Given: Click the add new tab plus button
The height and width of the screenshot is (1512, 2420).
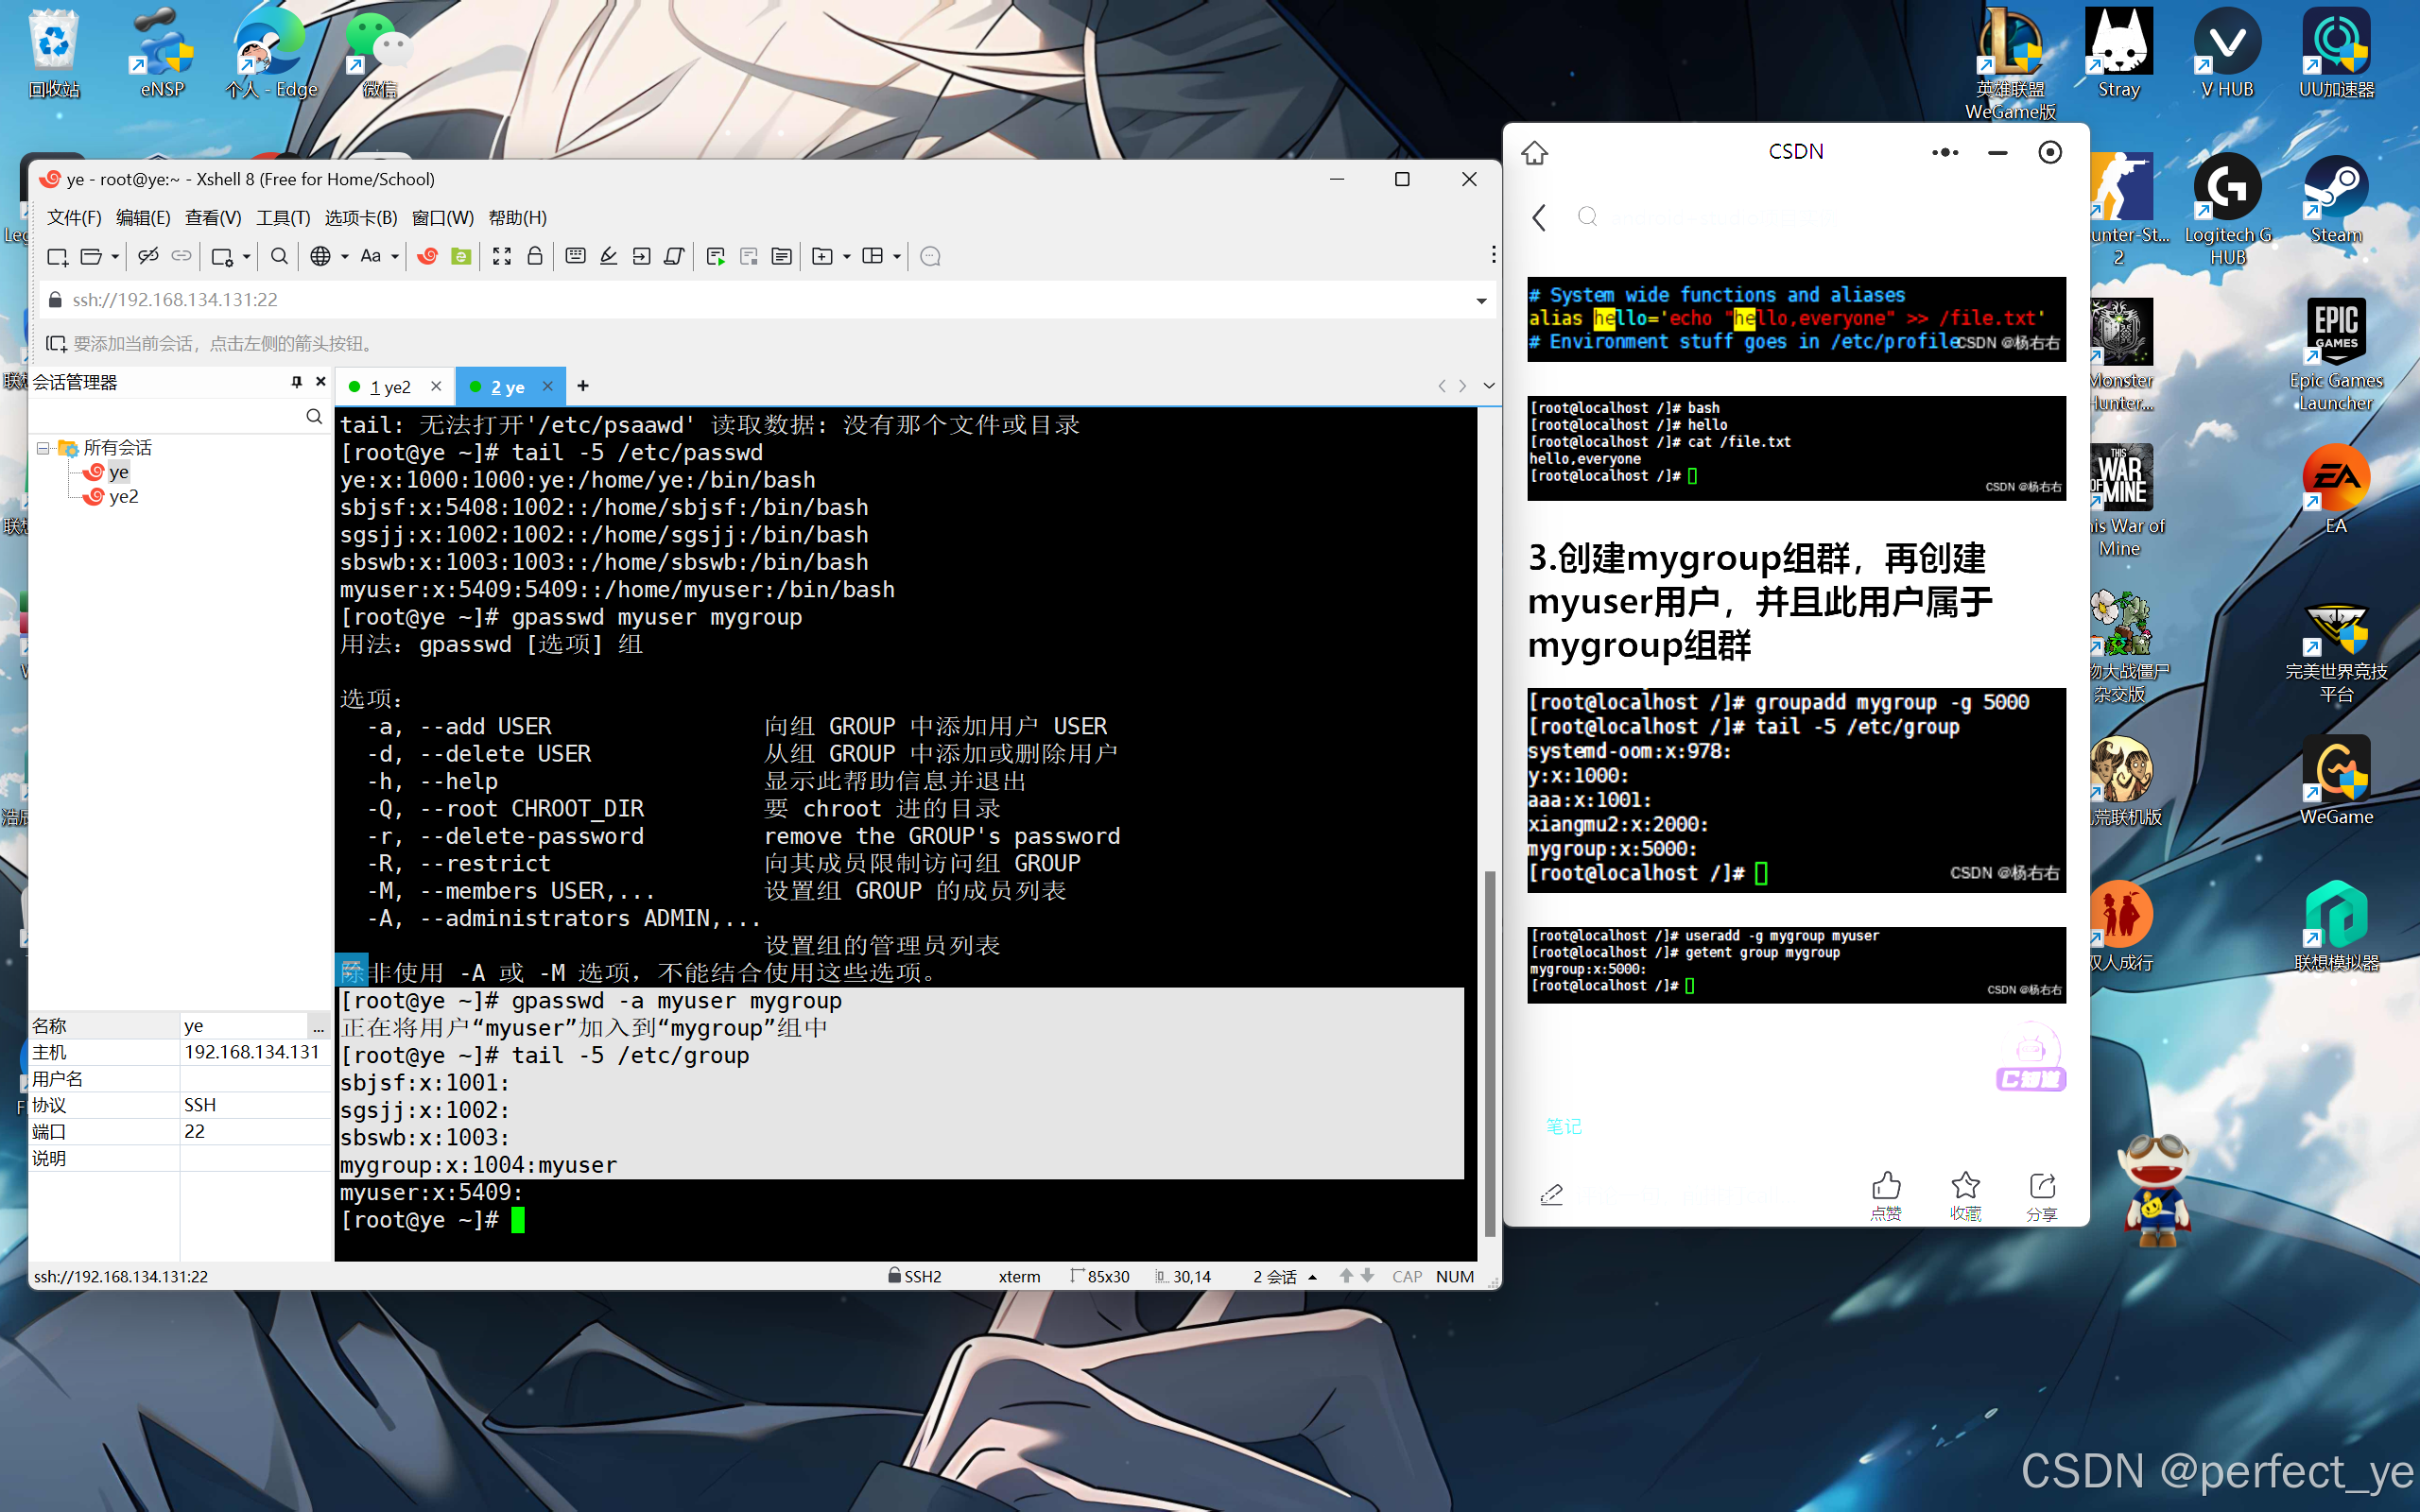Looking at the screenshot, I should coord(583,386).
